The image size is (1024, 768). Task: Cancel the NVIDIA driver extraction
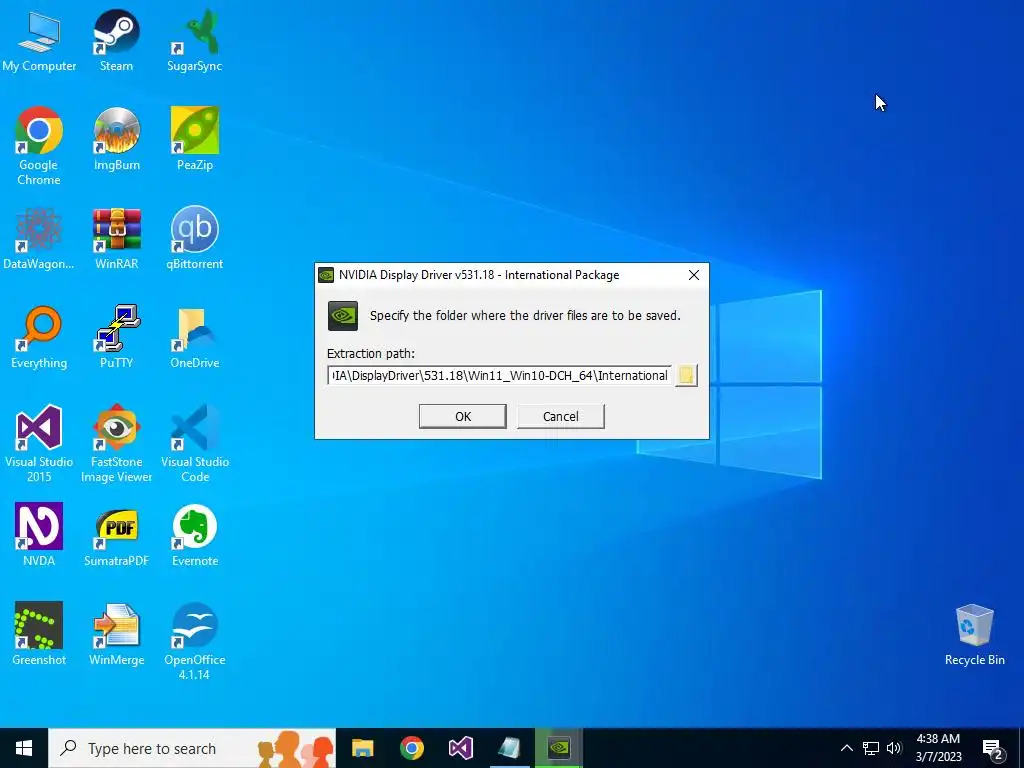560,416
